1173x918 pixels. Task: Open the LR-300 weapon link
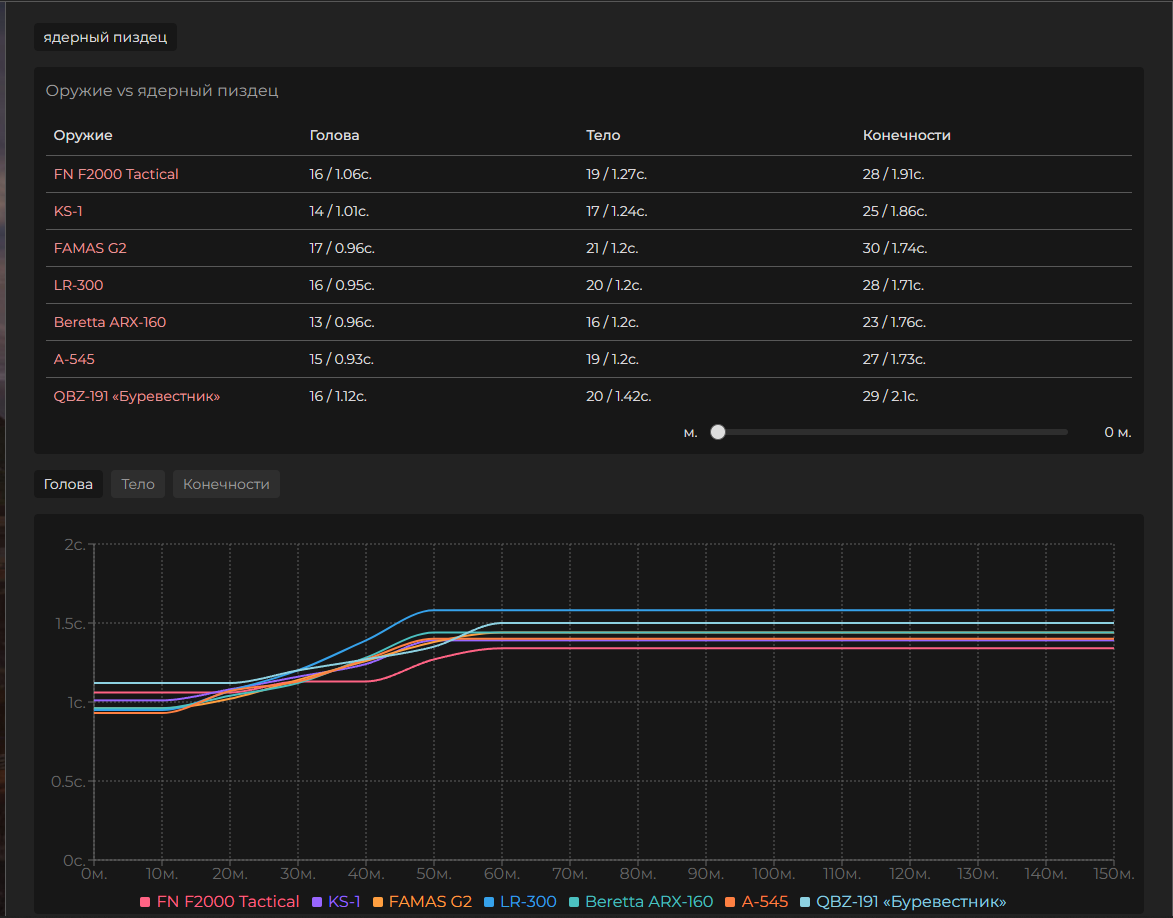tap(79, 285)
